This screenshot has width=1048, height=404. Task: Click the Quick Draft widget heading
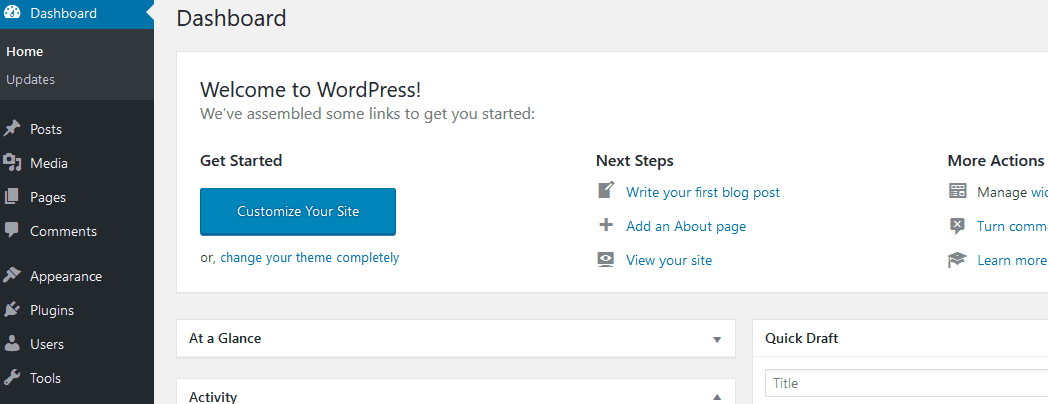pyautogui.click(x=801, y=338)
